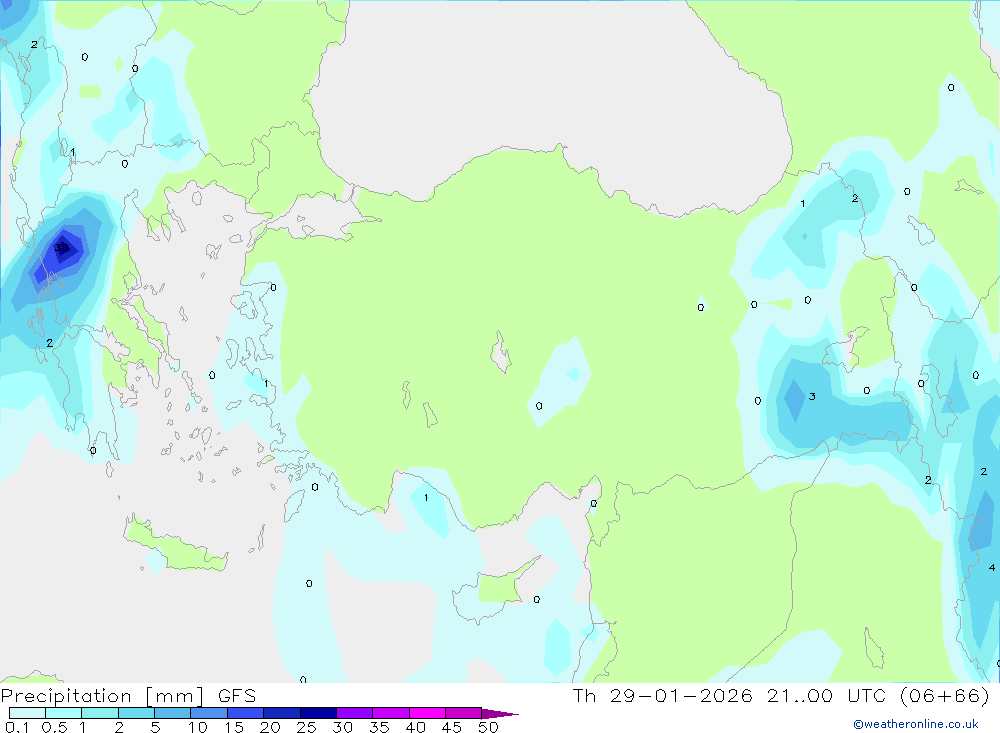The image size is (1000, 733).
Task: Click the '30' precipitation peak value
Action: (61, 248)
